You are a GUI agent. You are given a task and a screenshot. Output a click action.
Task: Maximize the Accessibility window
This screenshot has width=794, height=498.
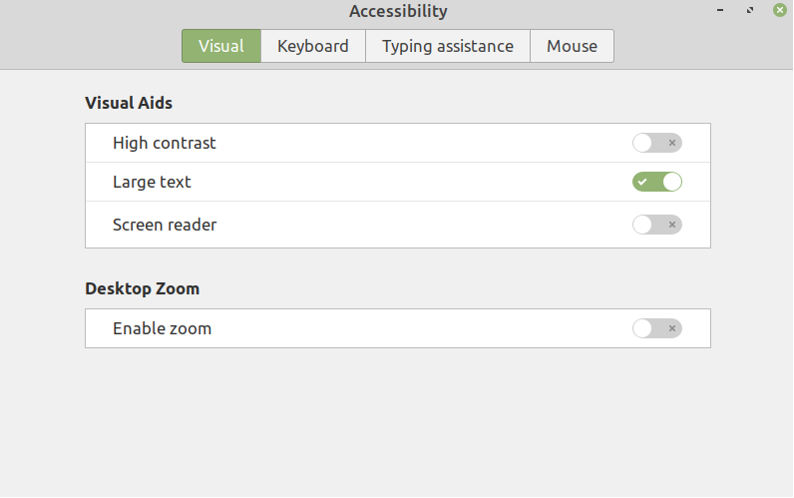(750, 11)
